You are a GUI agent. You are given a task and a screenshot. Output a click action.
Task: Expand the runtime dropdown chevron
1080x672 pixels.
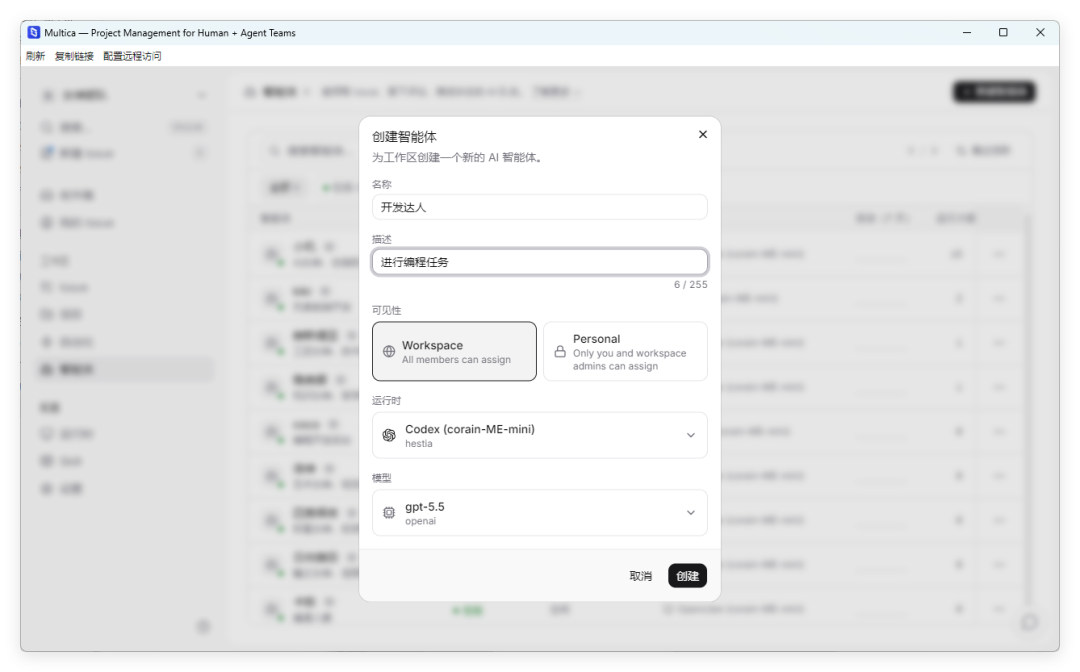(690, 435)
